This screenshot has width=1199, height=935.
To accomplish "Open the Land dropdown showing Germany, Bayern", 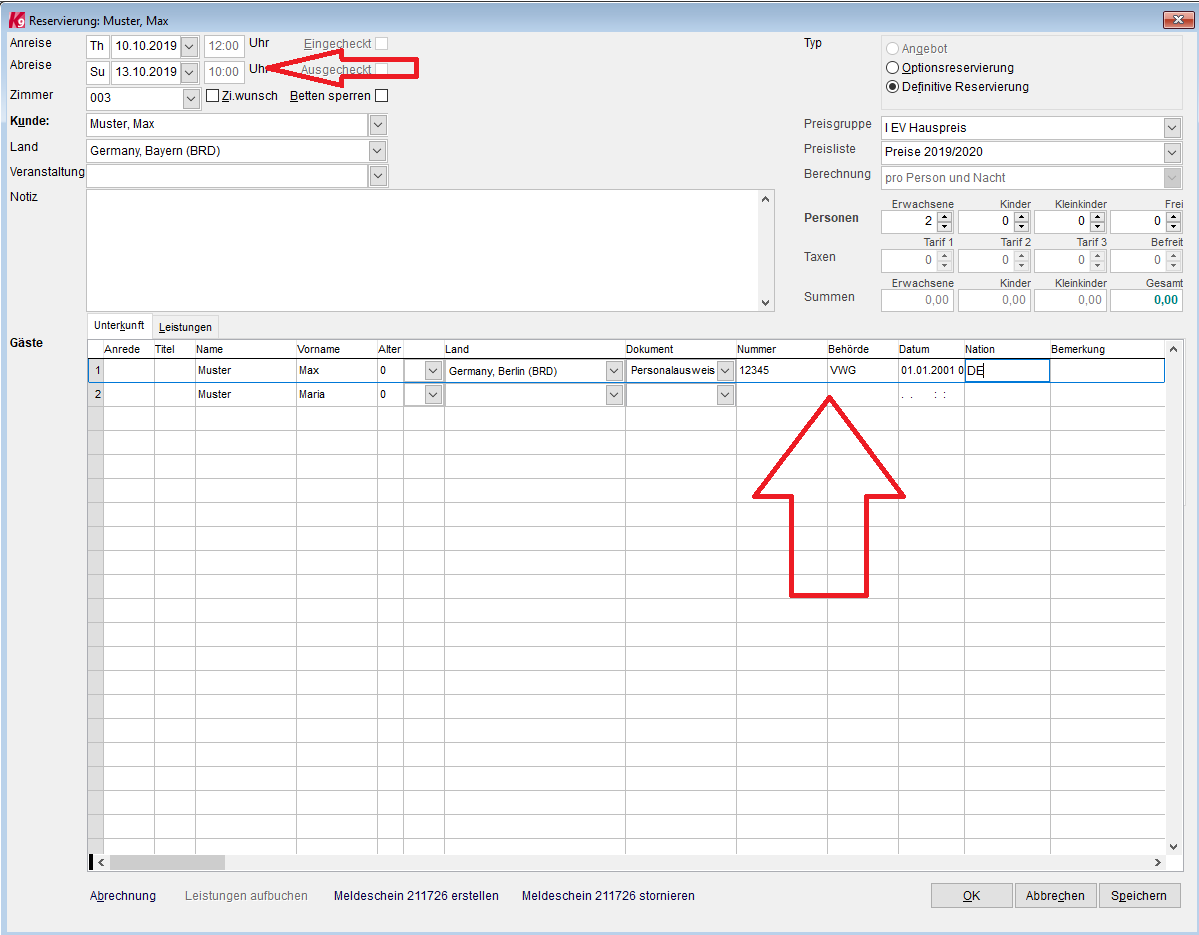I will [x=378, y=151].
